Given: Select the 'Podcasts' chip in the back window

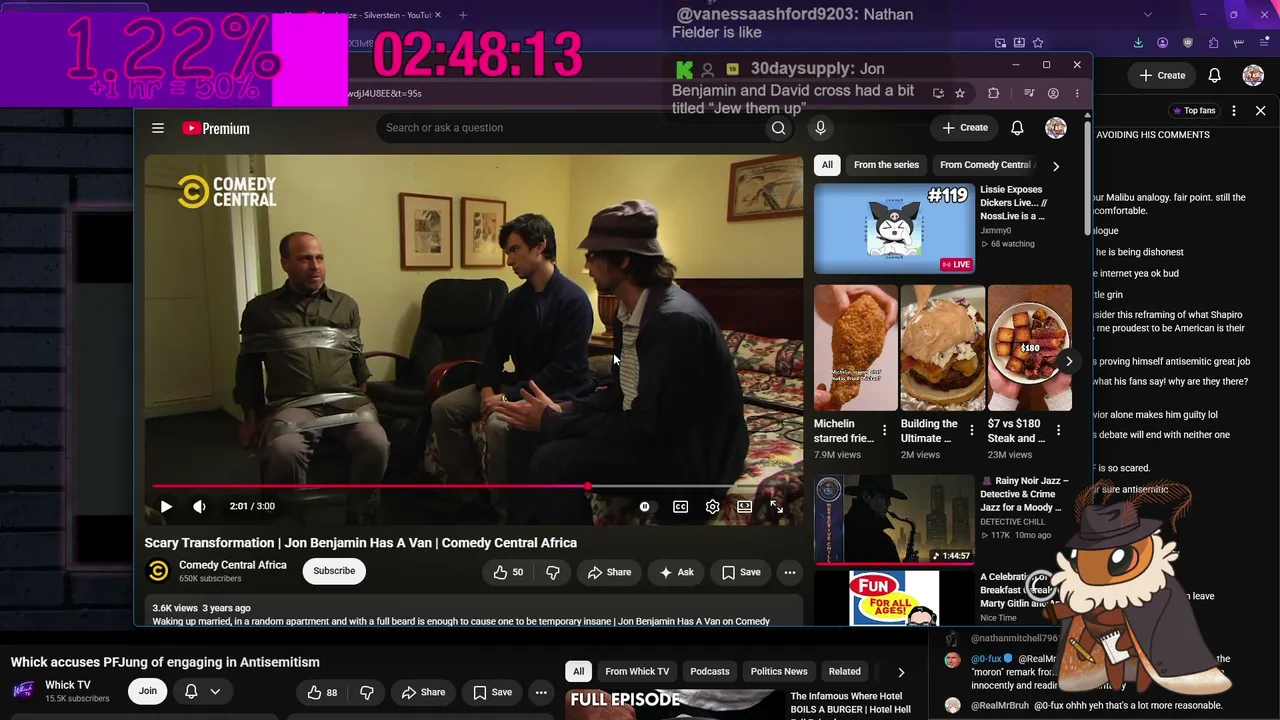Looking at the screenshot, I should 710,671.
